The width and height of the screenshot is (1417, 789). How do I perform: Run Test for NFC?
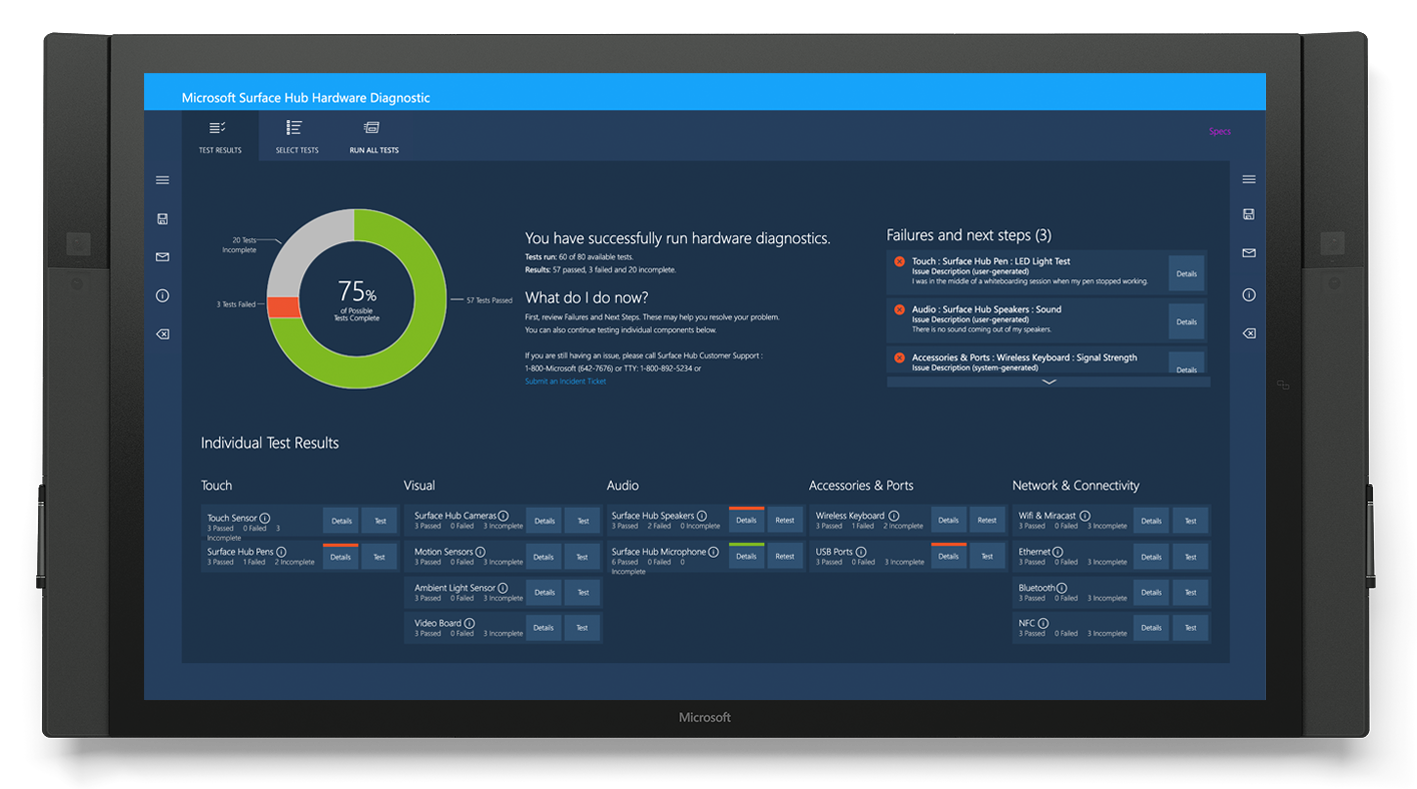(1191, 628)
